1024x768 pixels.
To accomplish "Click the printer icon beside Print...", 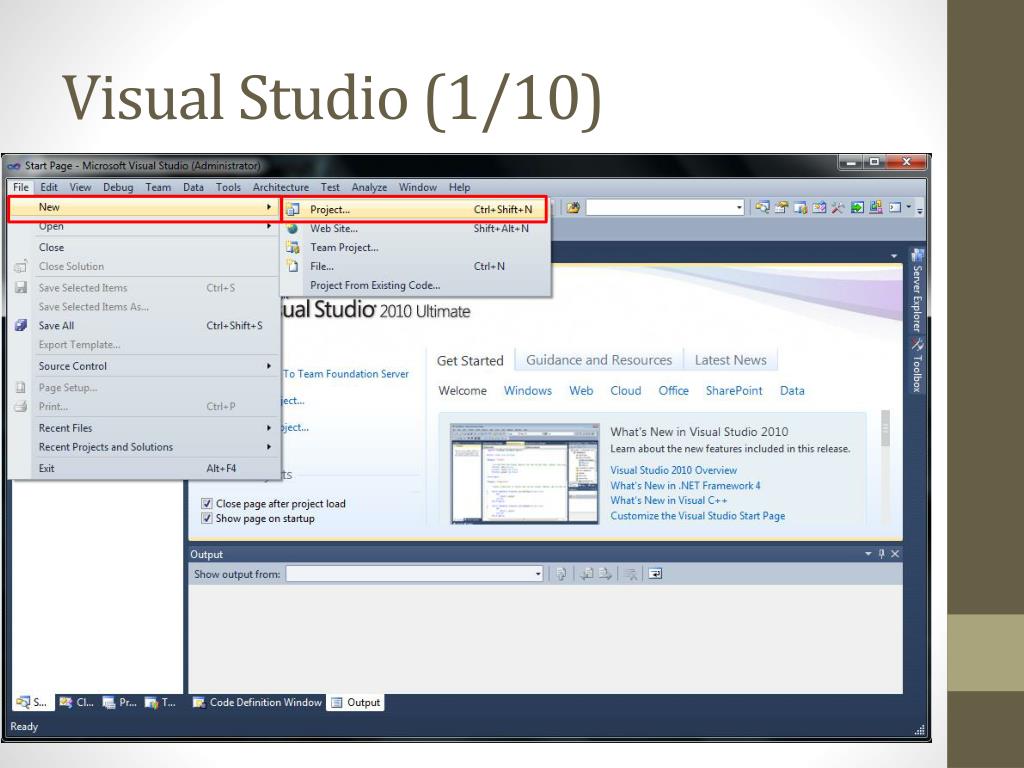I will [21, 406].
